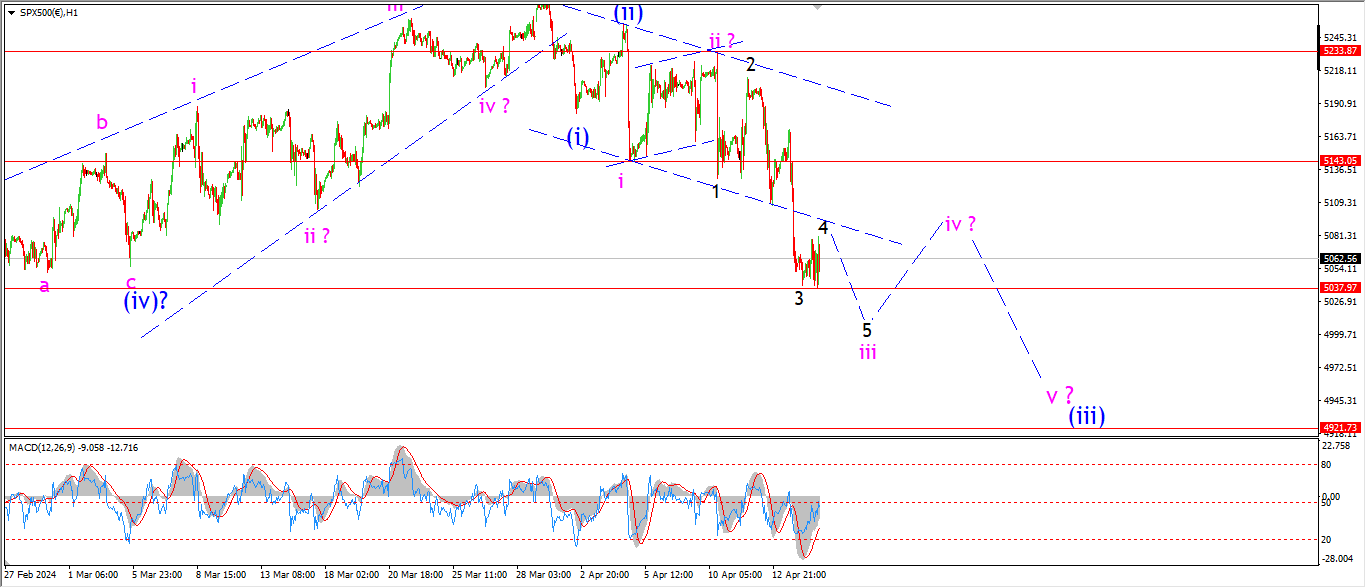Image resolution: width=1366 pixels, height=588 pixels.
Task: Click the blue (iii) wave label
Action: click(1086, 416)
